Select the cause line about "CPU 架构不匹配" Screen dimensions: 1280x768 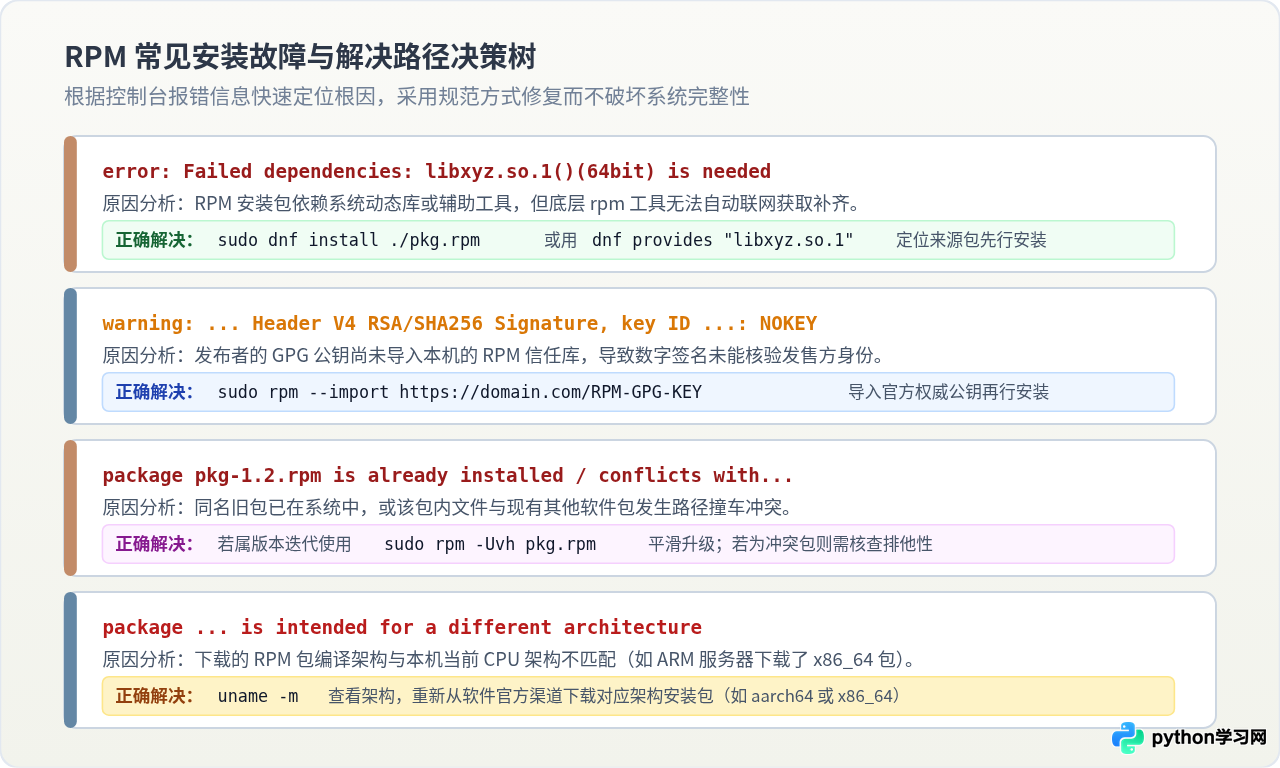point(510,660)
